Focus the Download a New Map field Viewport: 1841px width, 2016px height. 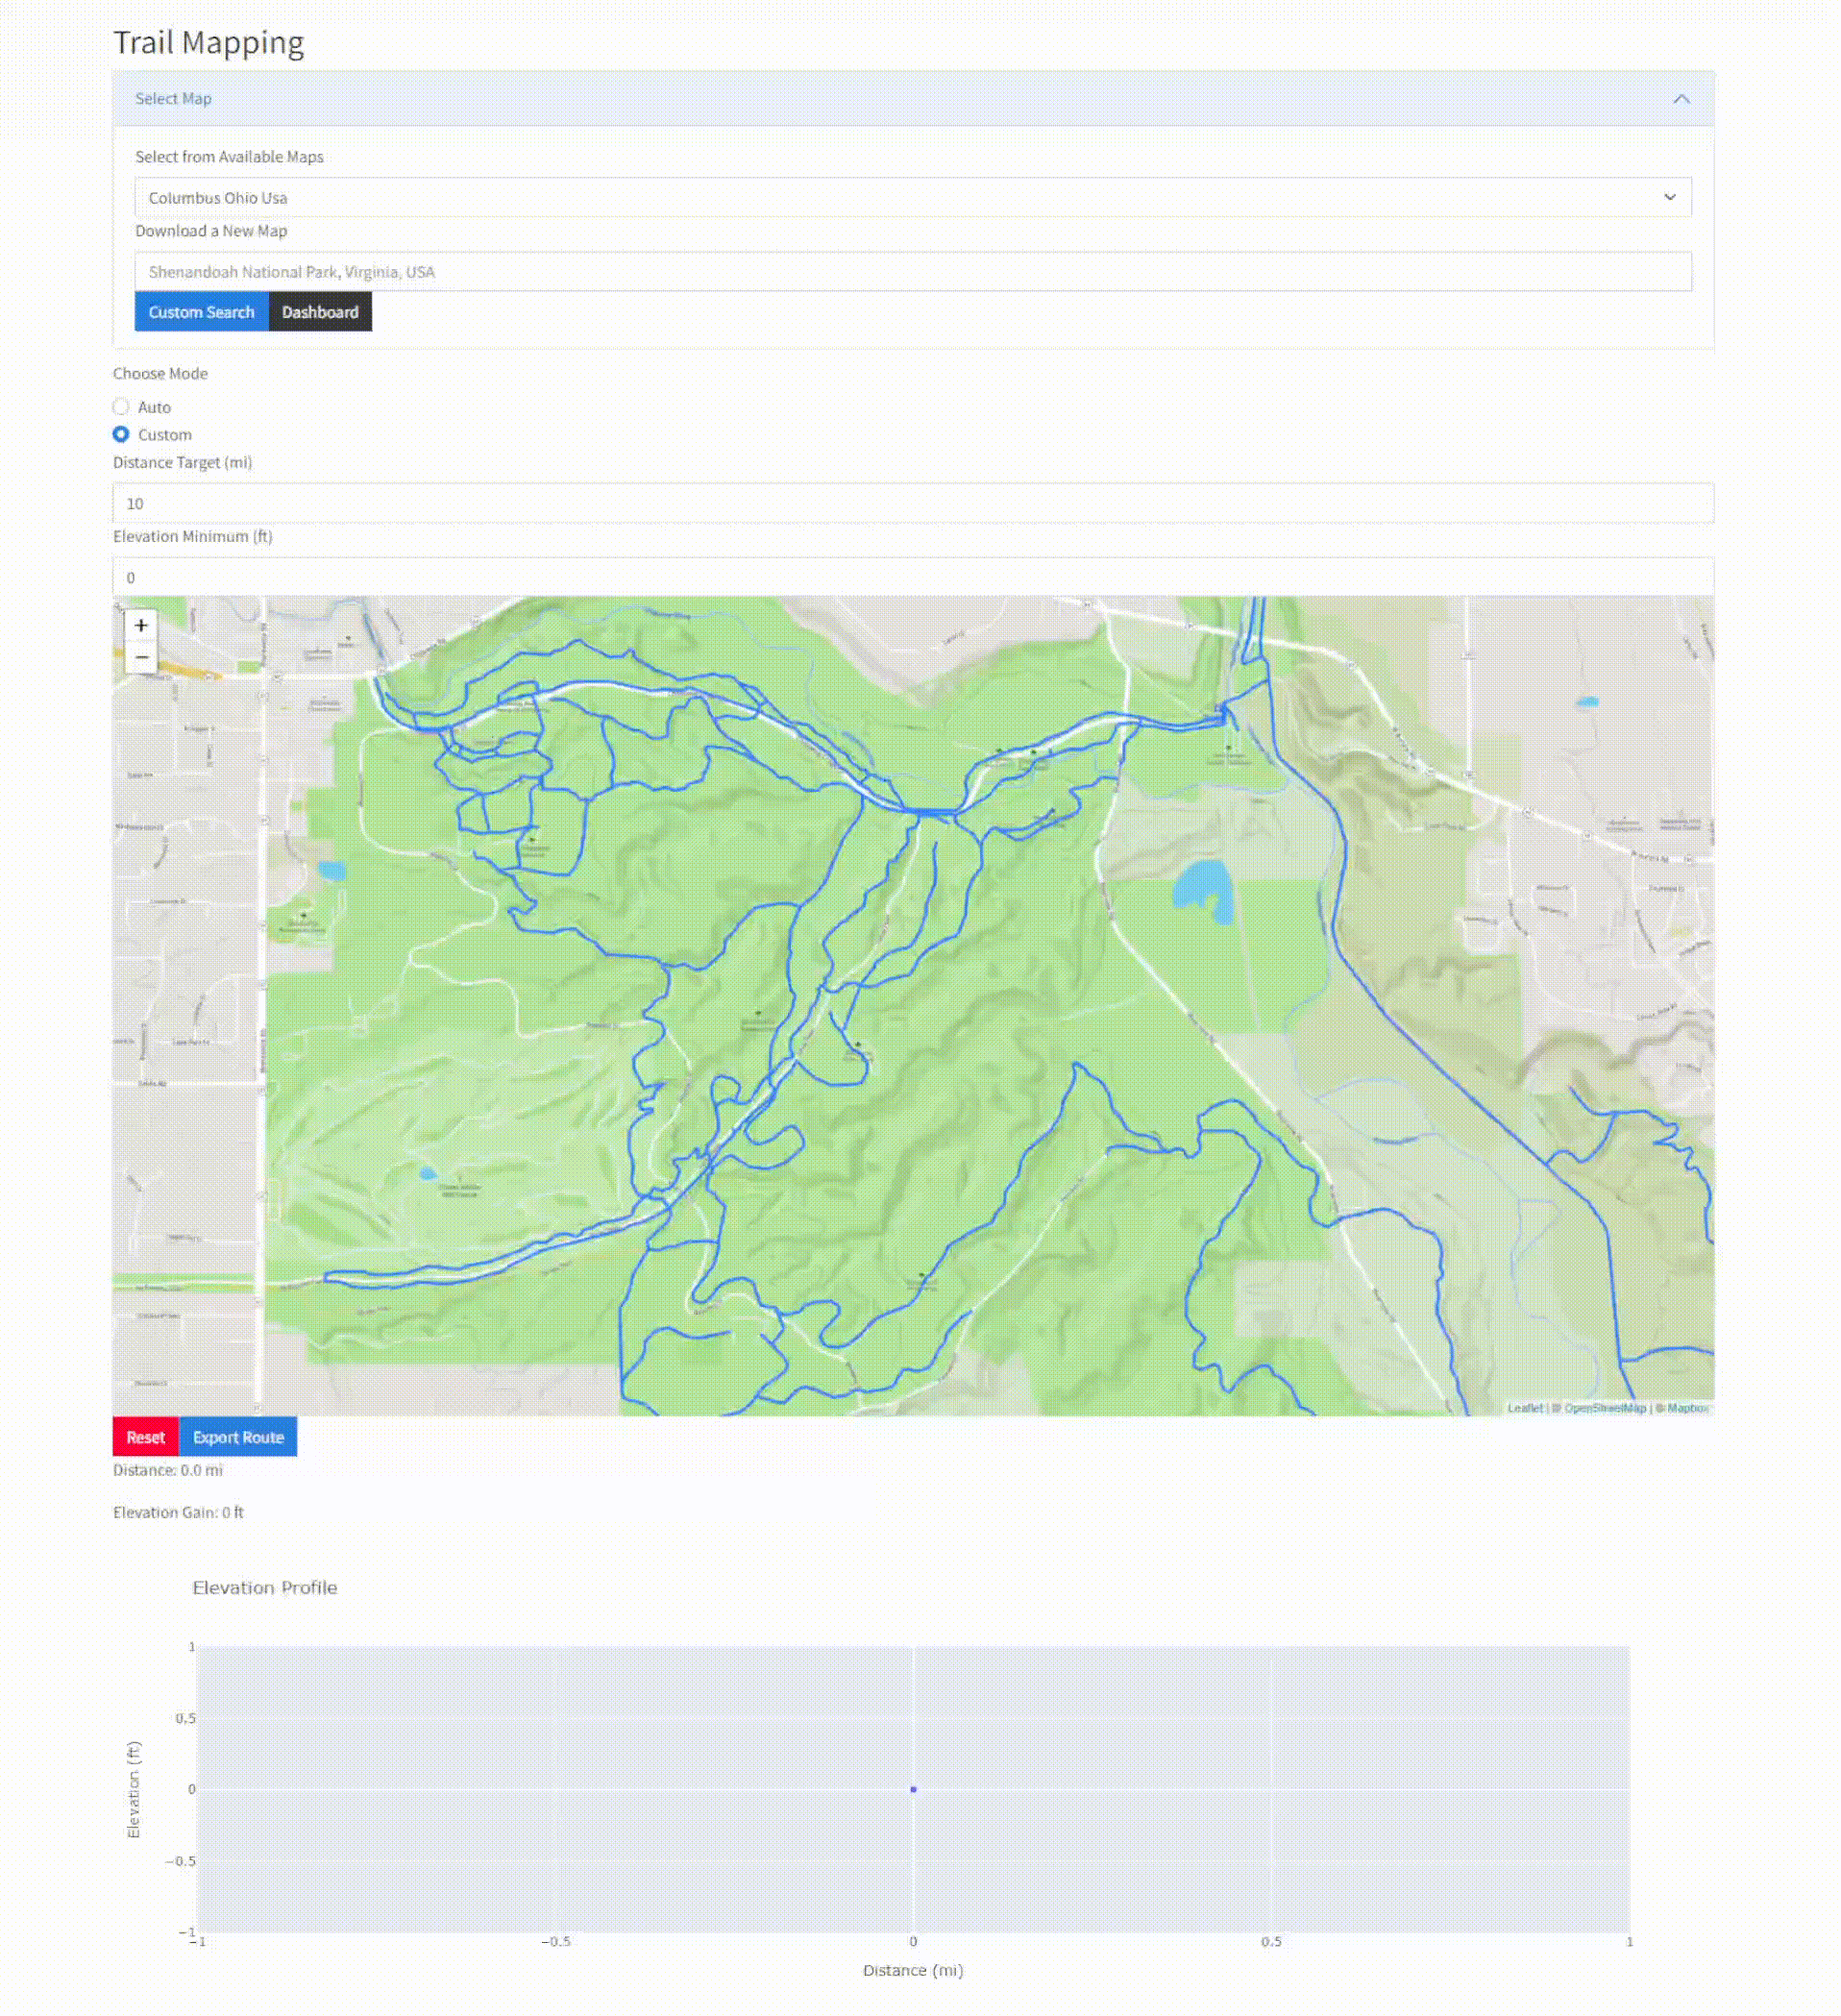tap(913, 271)
